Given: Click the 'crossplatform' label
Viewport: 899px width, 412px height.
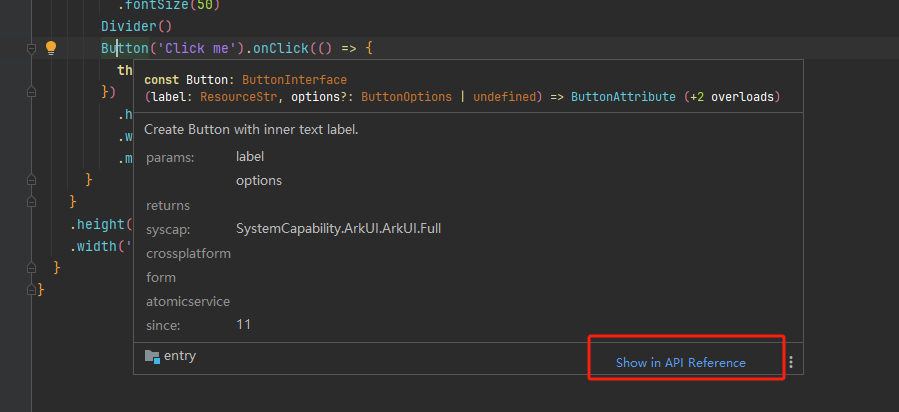Looking at the screenshot, I should coord(188,253).
